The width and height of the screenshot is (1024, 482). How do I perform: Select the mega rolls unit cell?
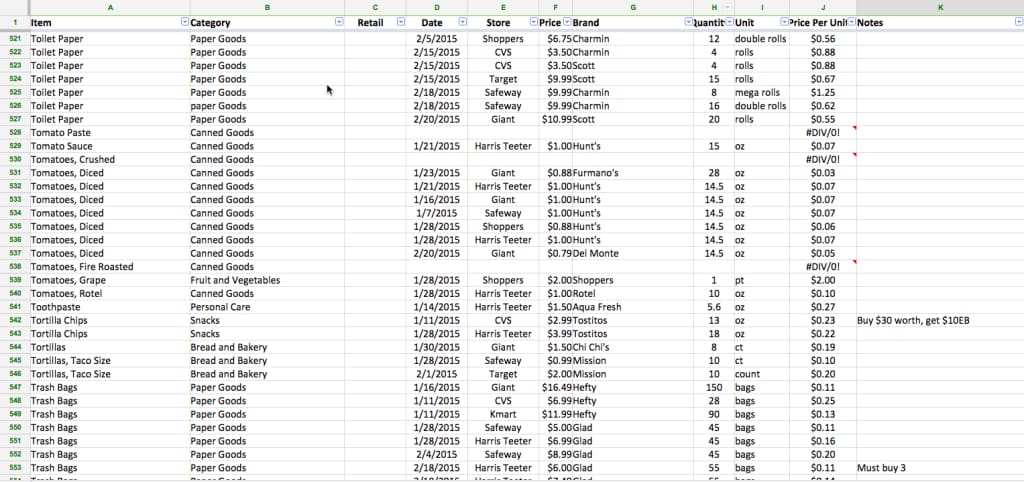click(x=762, y=92)
